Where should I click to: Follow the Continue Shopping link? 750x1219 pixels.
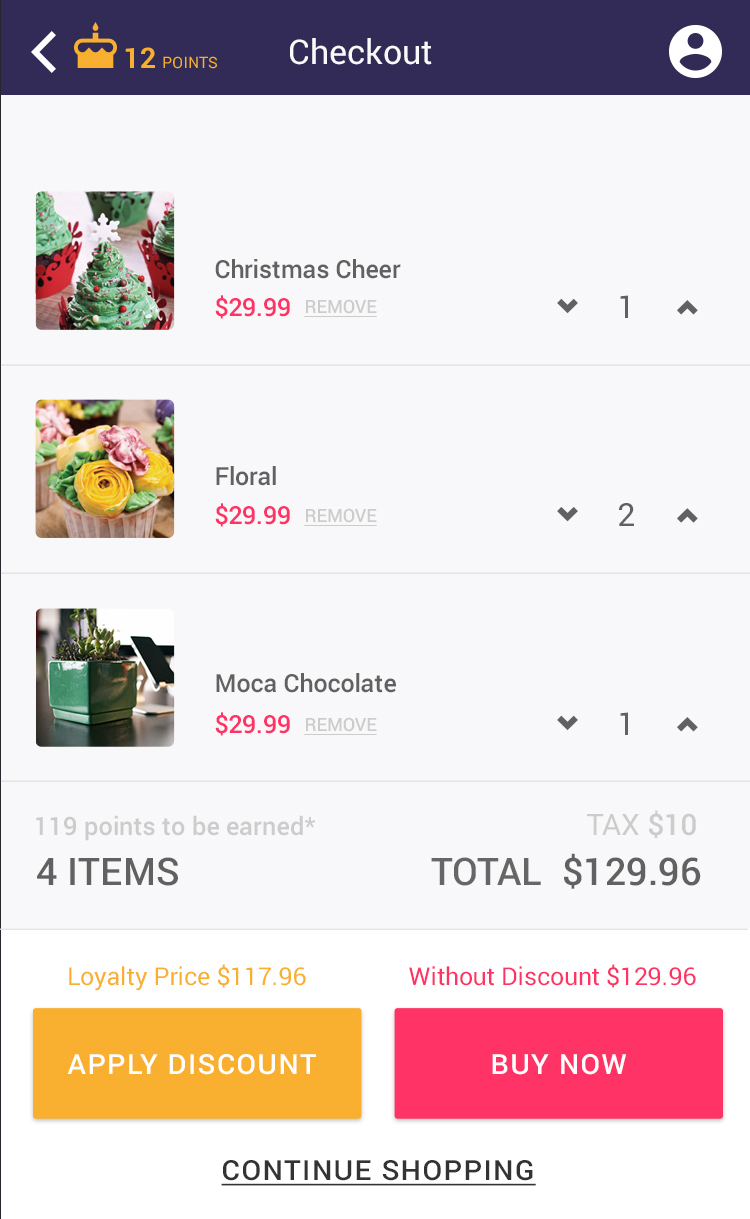[x=378, y=1170]
